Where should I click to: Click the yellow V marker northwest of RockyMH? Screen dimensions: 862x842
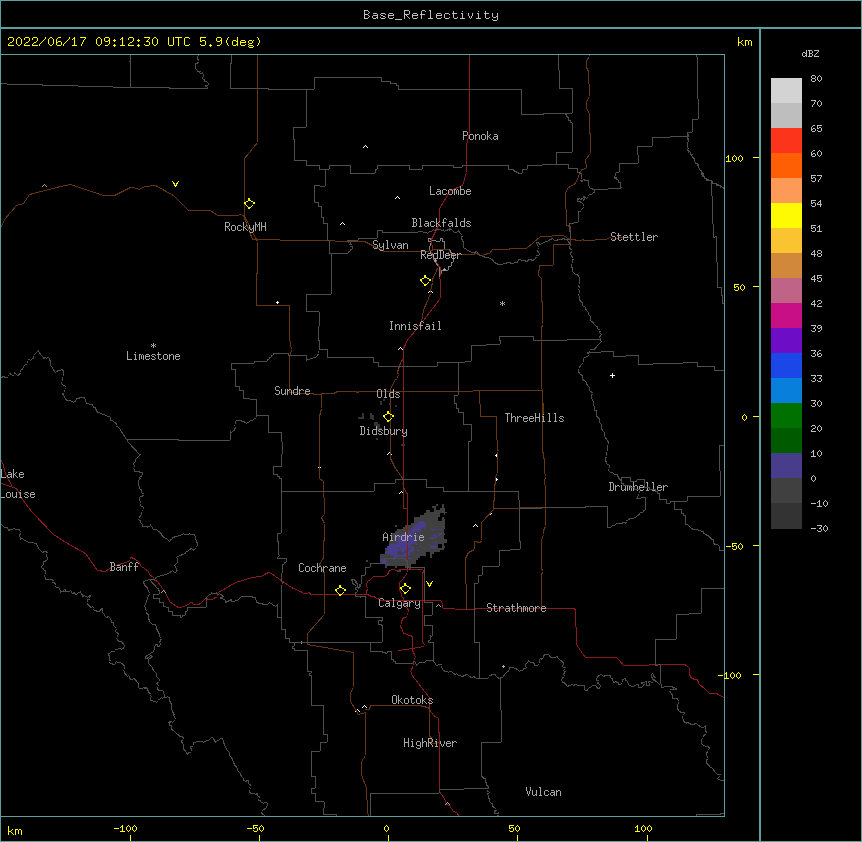(175, 184)
